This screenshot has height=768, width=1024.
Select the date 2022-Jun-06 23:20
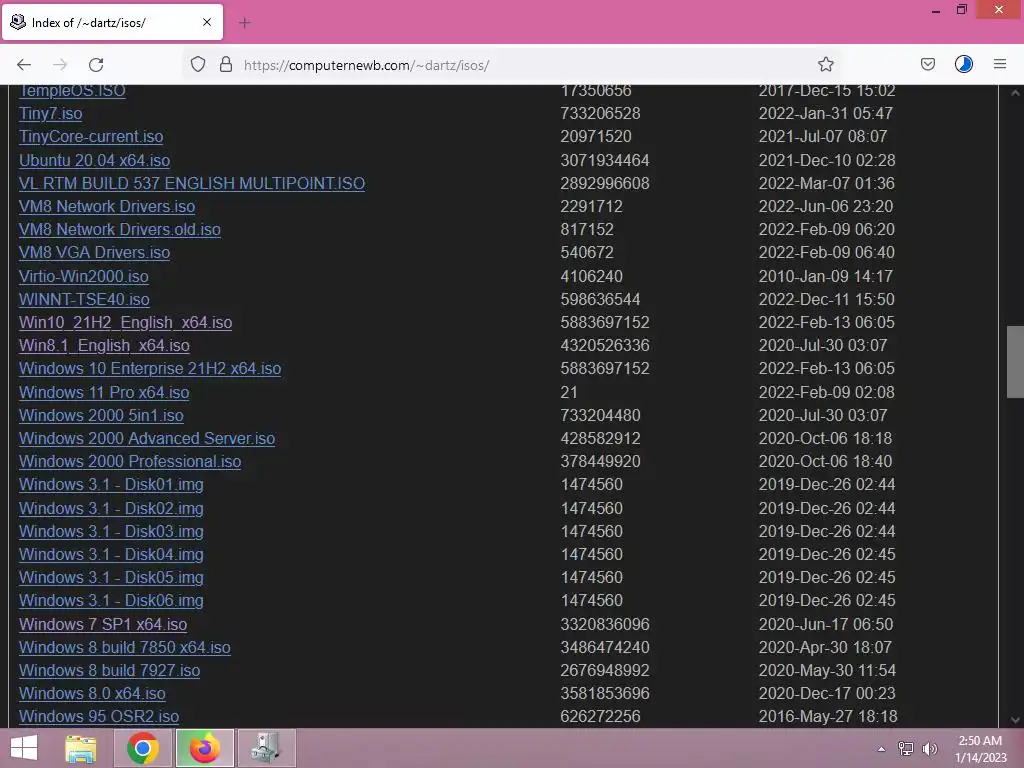(x=825, y=206)
